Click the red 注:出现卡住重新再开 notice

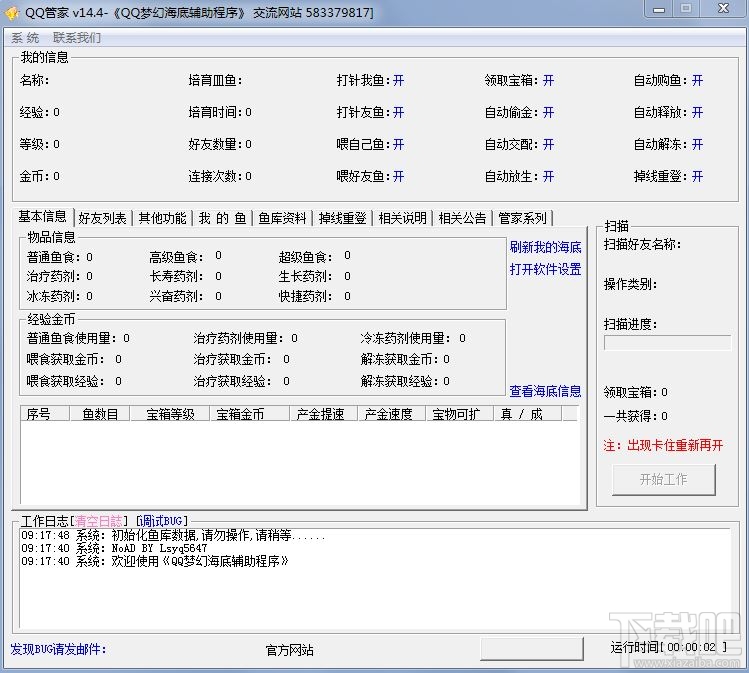click(663, 446)
